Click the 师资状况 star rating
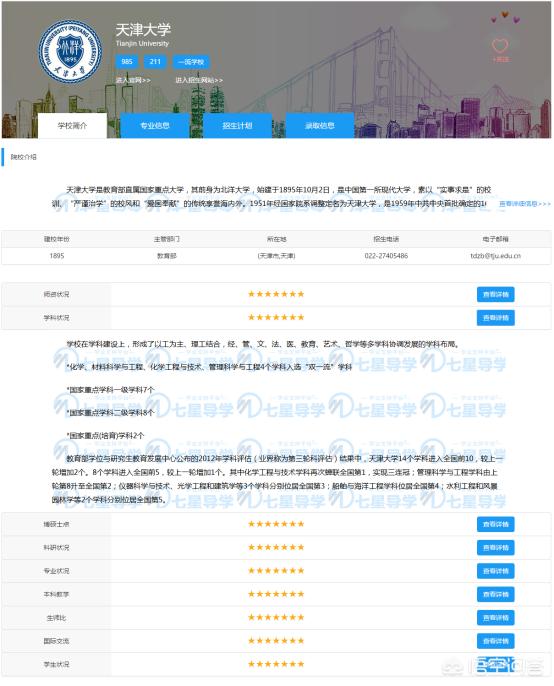The image size is (554, 686). (x=276, y=294)
